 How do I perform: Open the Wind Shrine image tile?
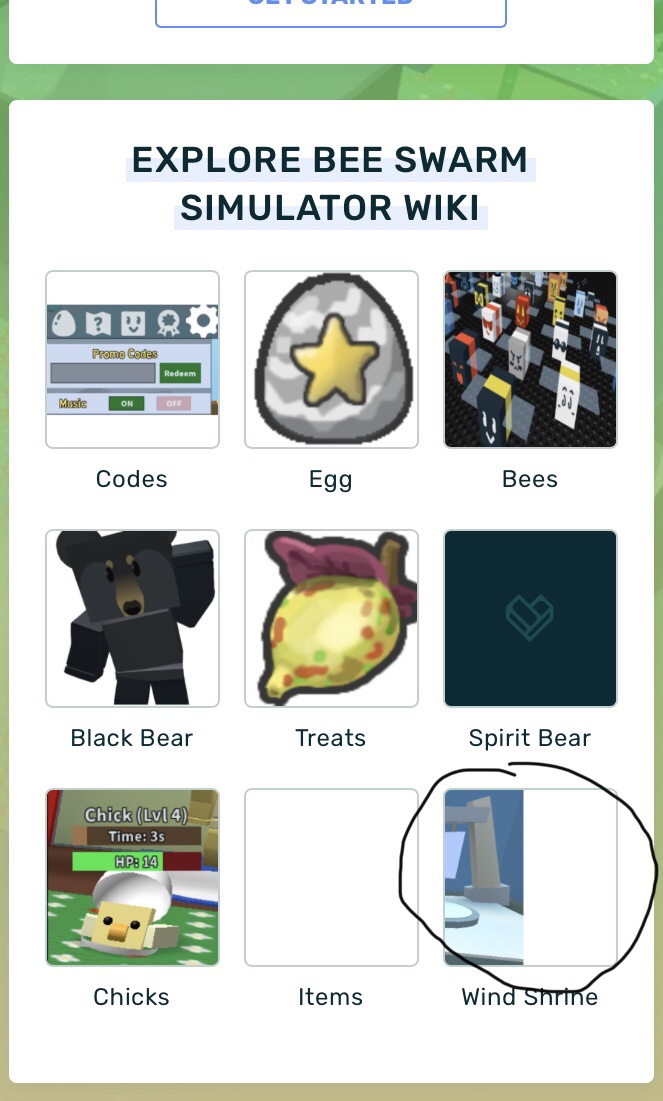[x=530, y=877]
